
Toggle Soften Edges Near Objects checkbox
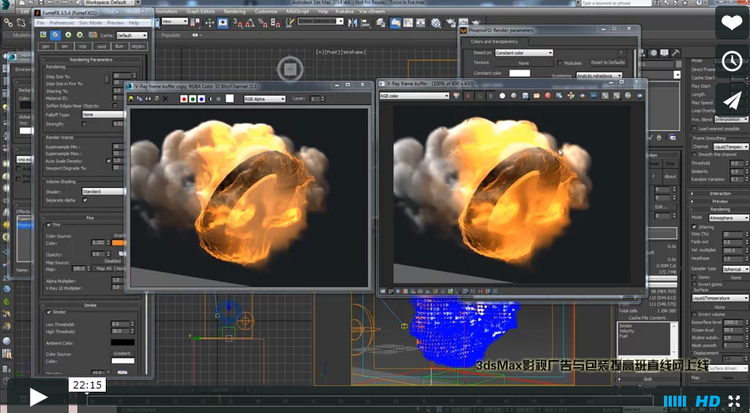(115, 106)
